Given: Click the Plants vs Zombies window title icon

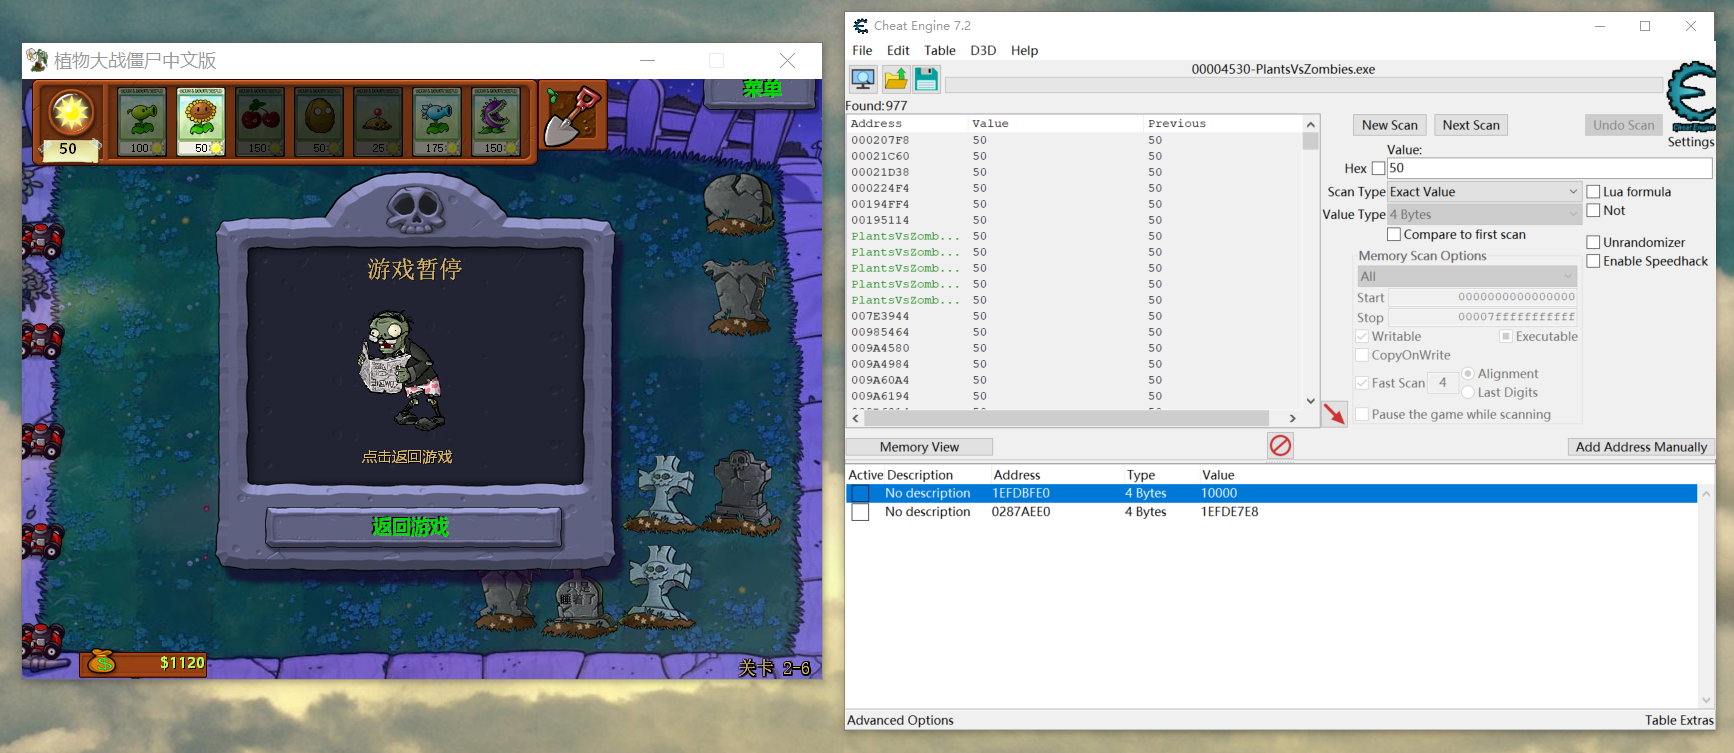Looking at the screenshot, I should (37, 60).
